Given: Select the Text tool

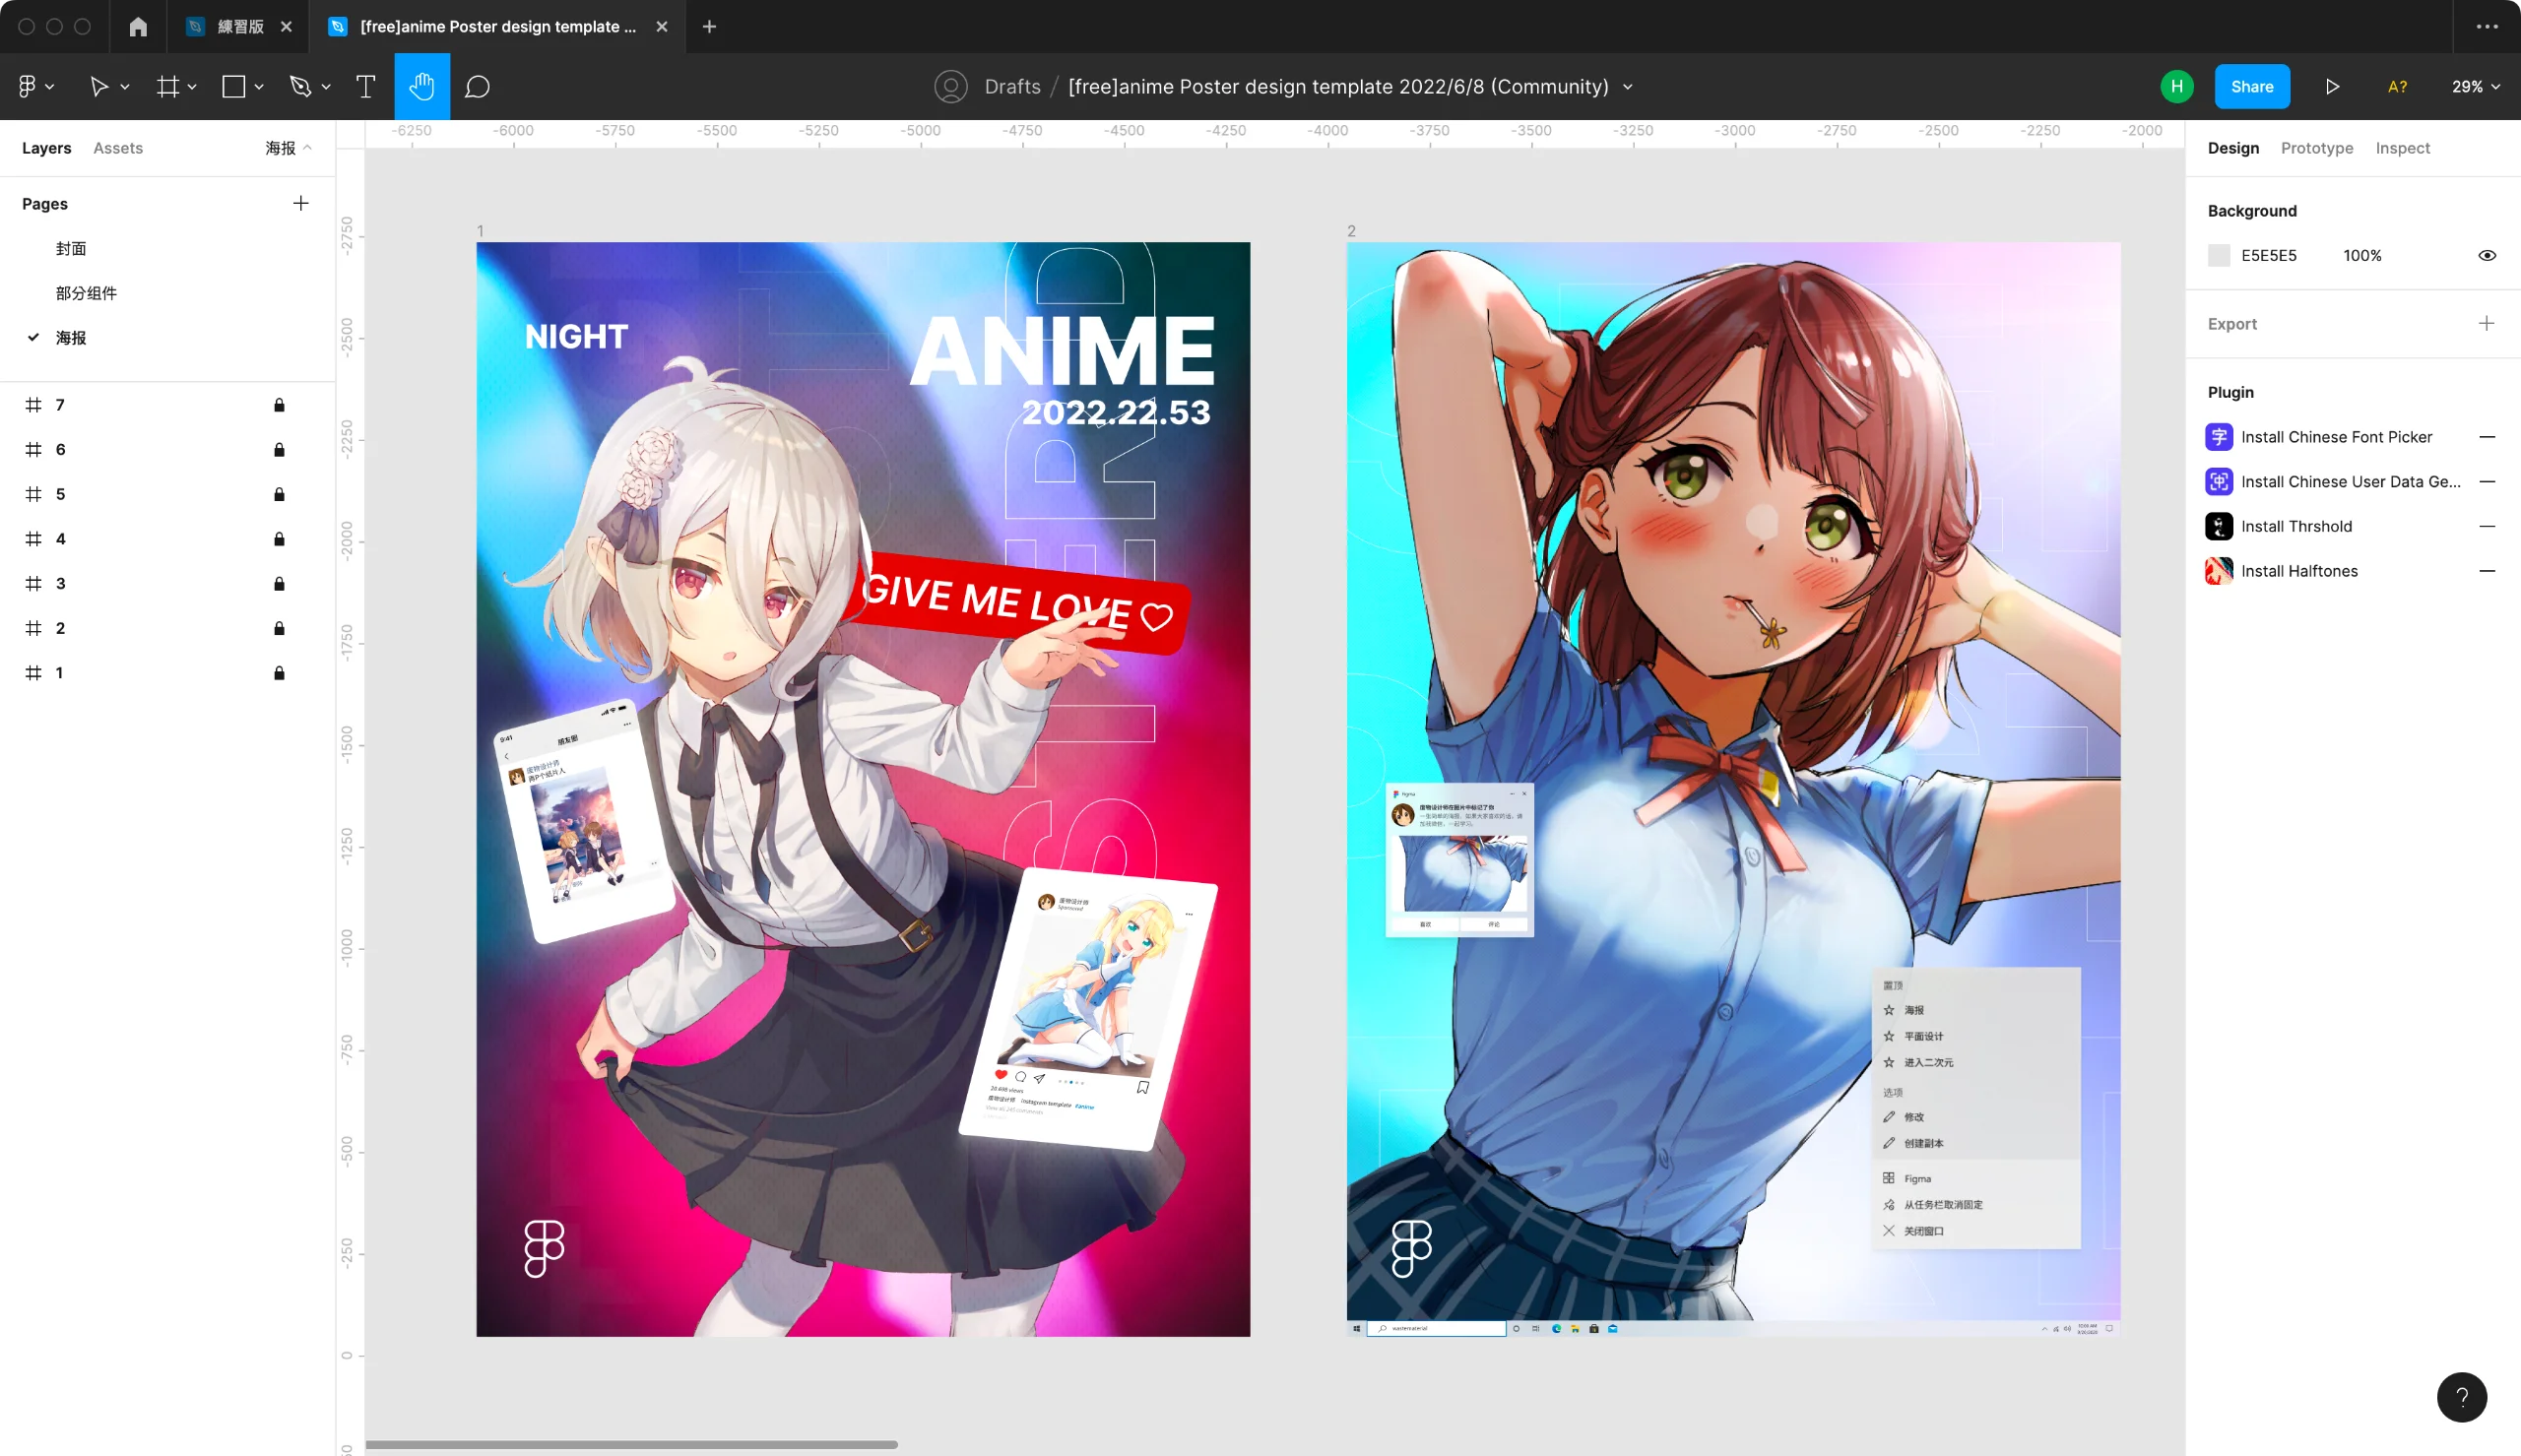Looking at the screenshot, I should (x=366, y=87).
